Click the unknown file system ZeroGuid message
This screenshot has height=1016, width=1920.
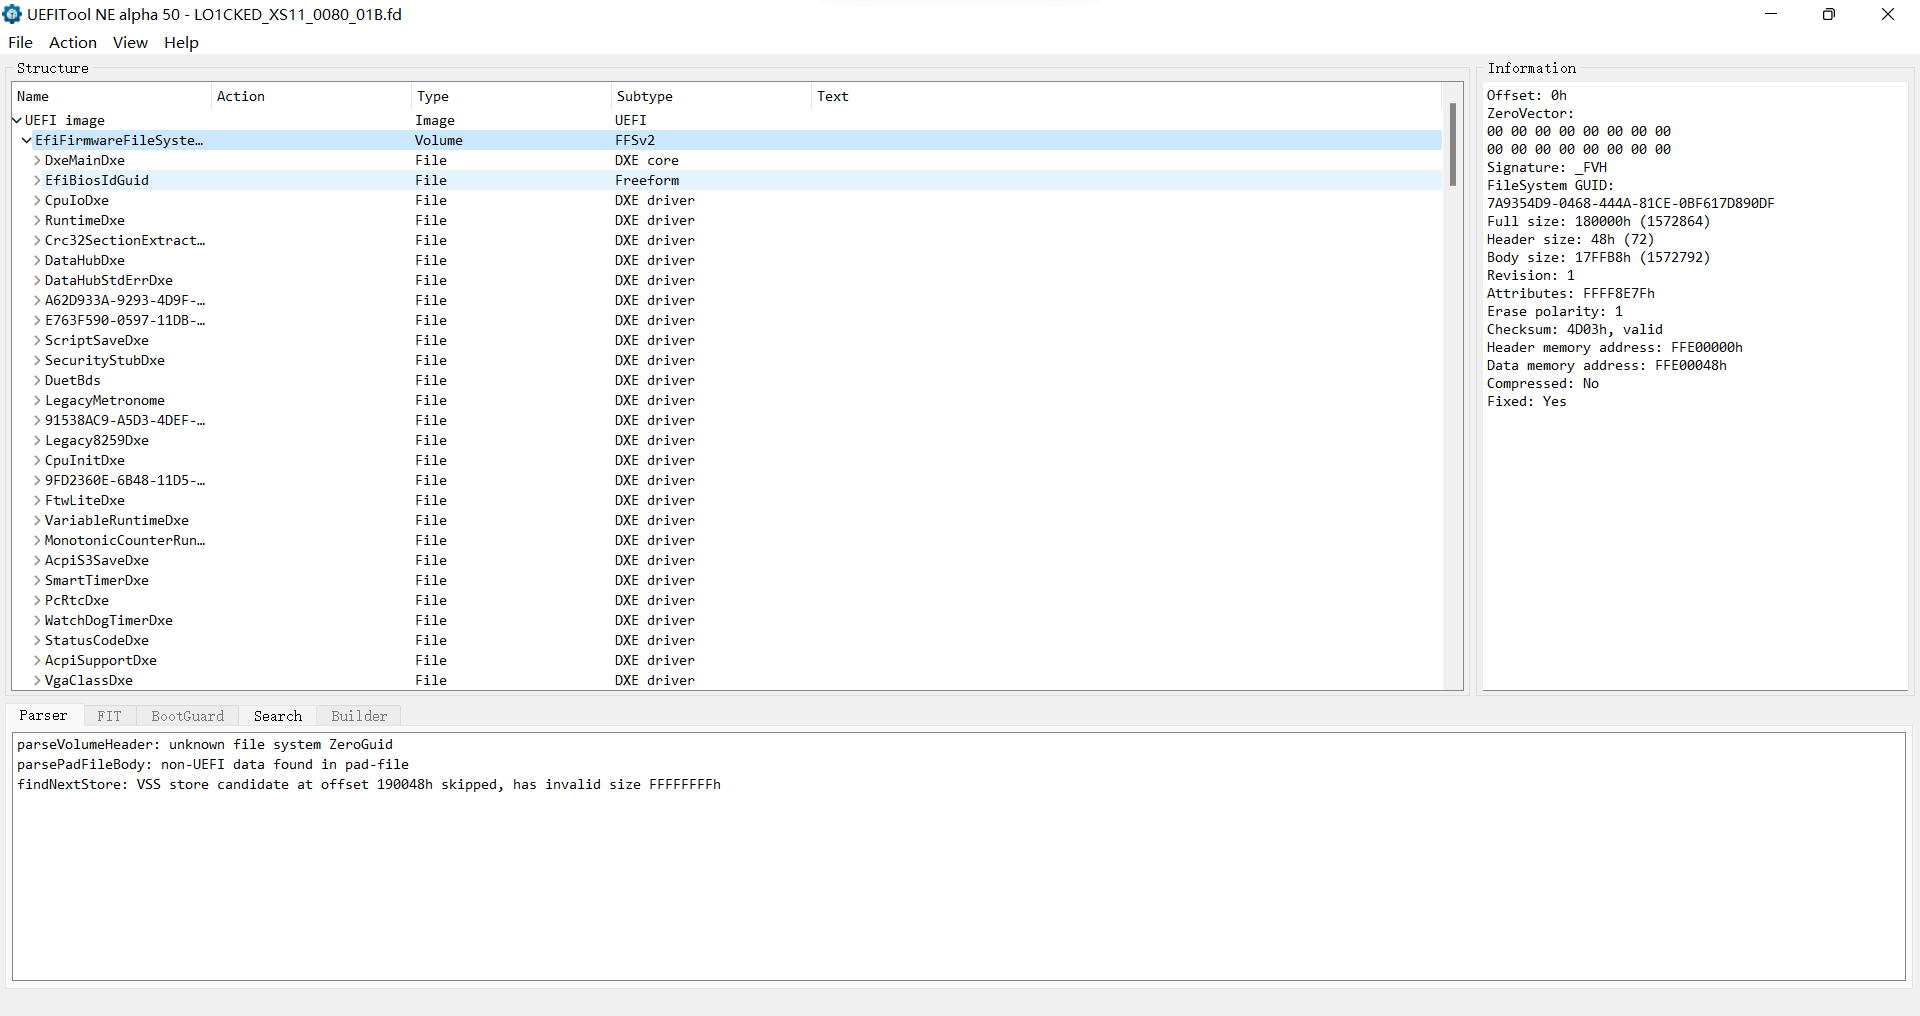point(205,744)
